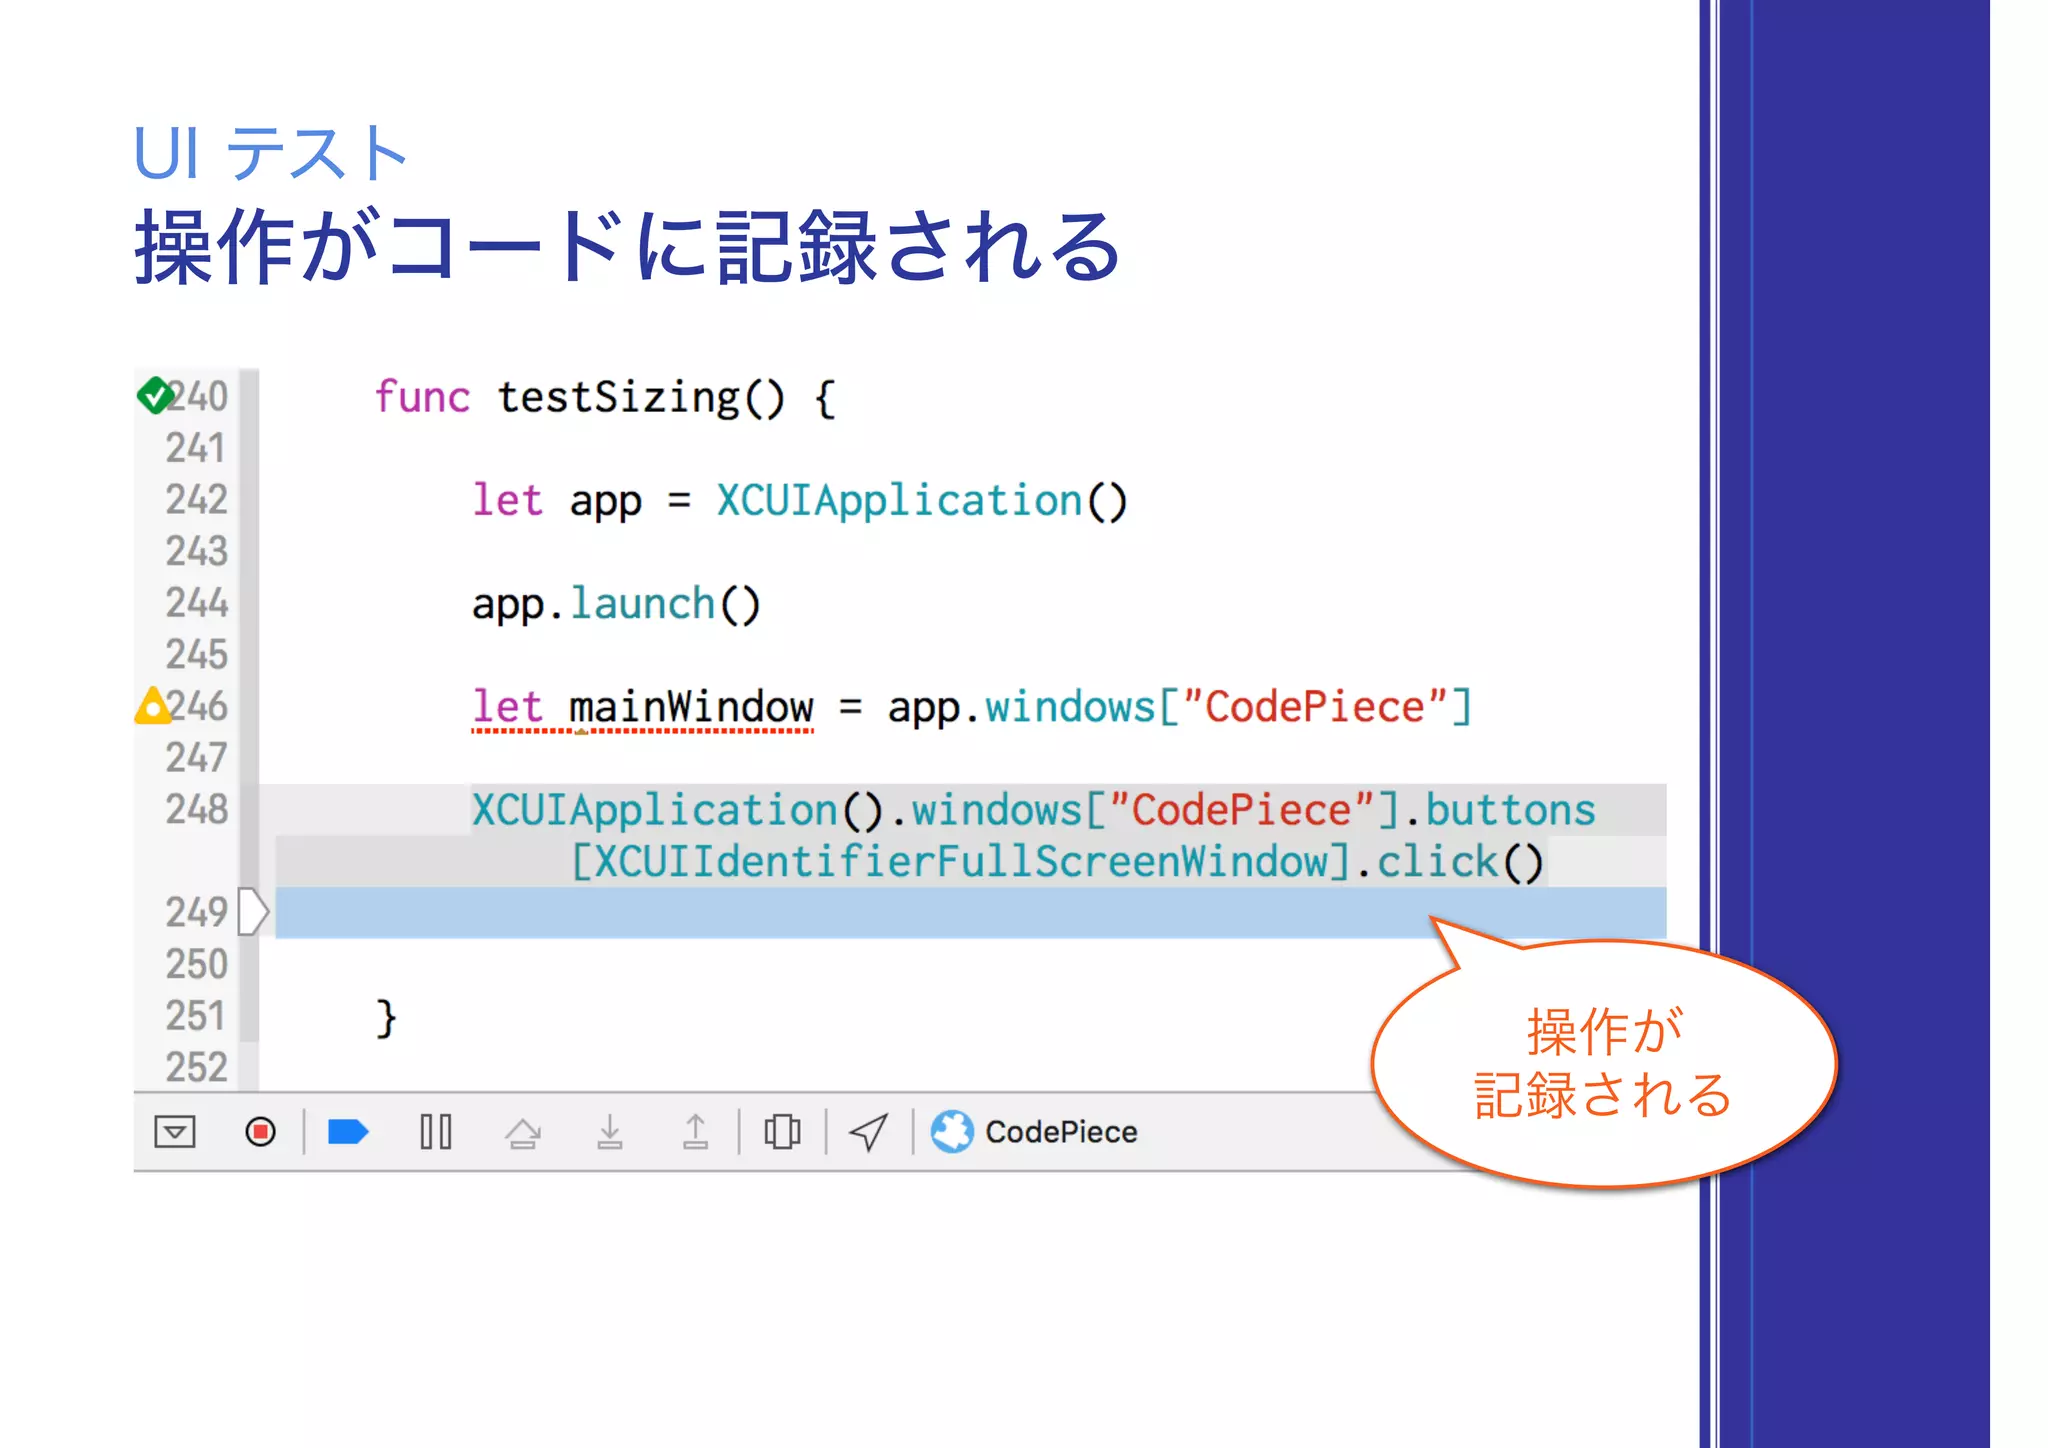The width and height of the screenshot is (2048, 1448).
Task: Click green test success diamond at line 240
Action: click(155, 395)
